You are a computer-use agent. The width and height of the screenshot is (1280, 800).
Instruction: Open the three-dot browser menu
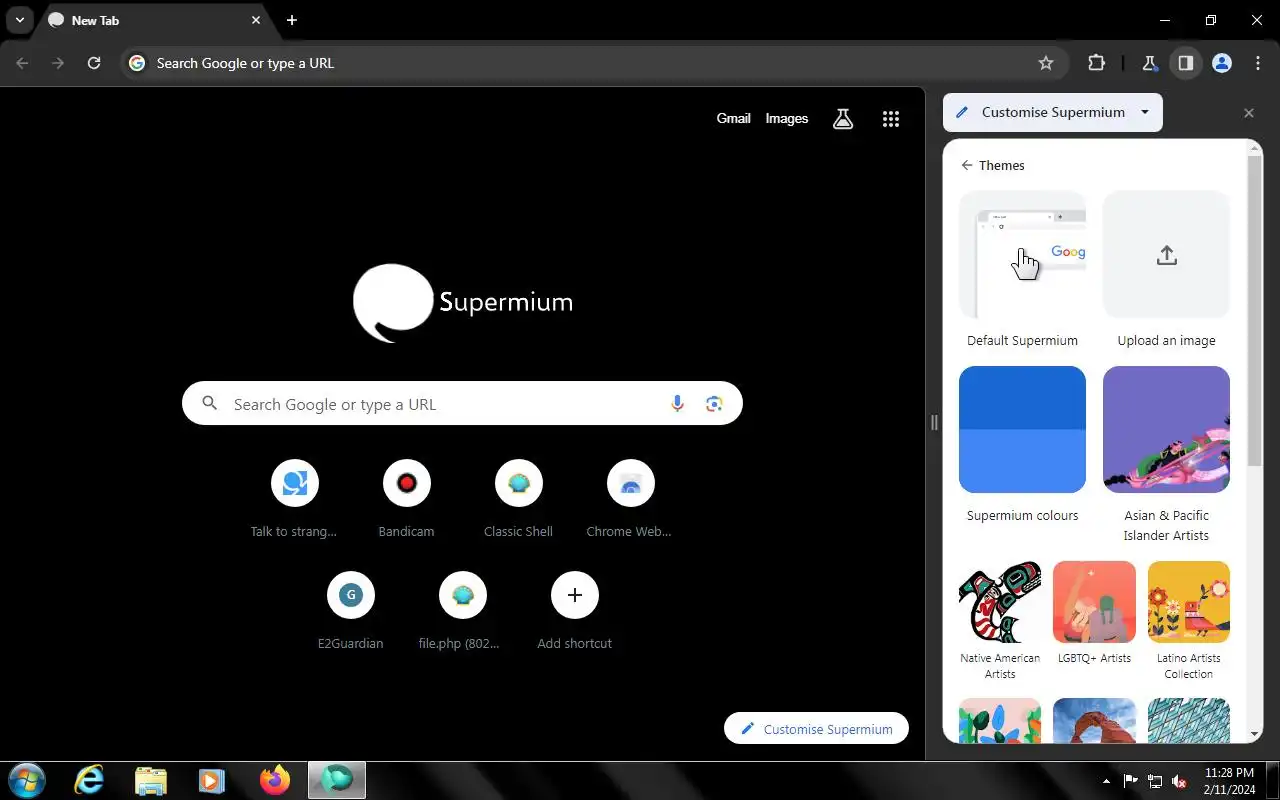(1257, 63)
